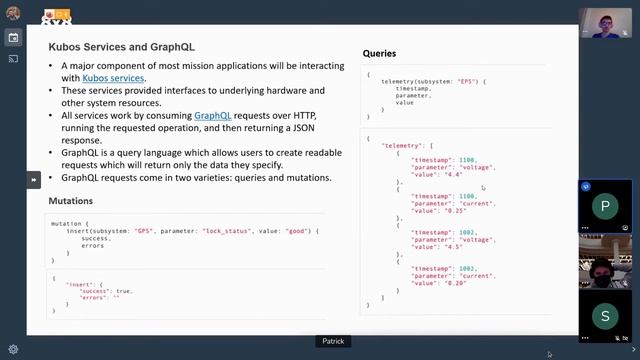The width and height of the screenshot is (640, 360).
Task: Open the meetings calendar icon in the sidebar
Action: pyautogui.click(x=13, y=38)
